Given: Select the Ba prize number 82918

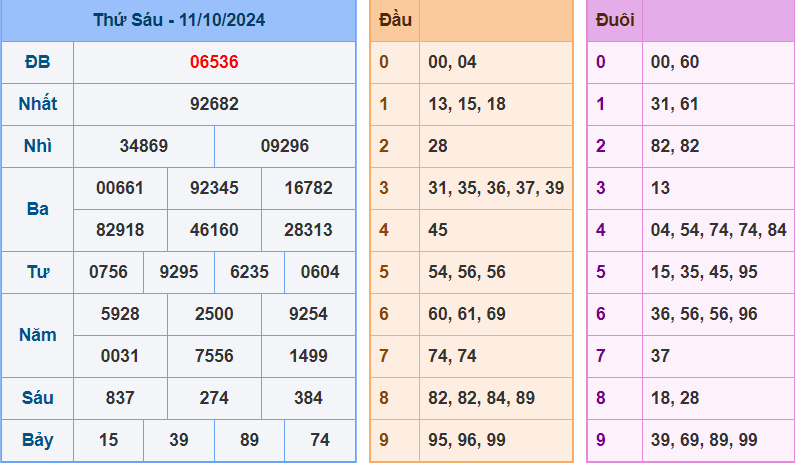Looking at the screenshot, I should coord(120,230).
